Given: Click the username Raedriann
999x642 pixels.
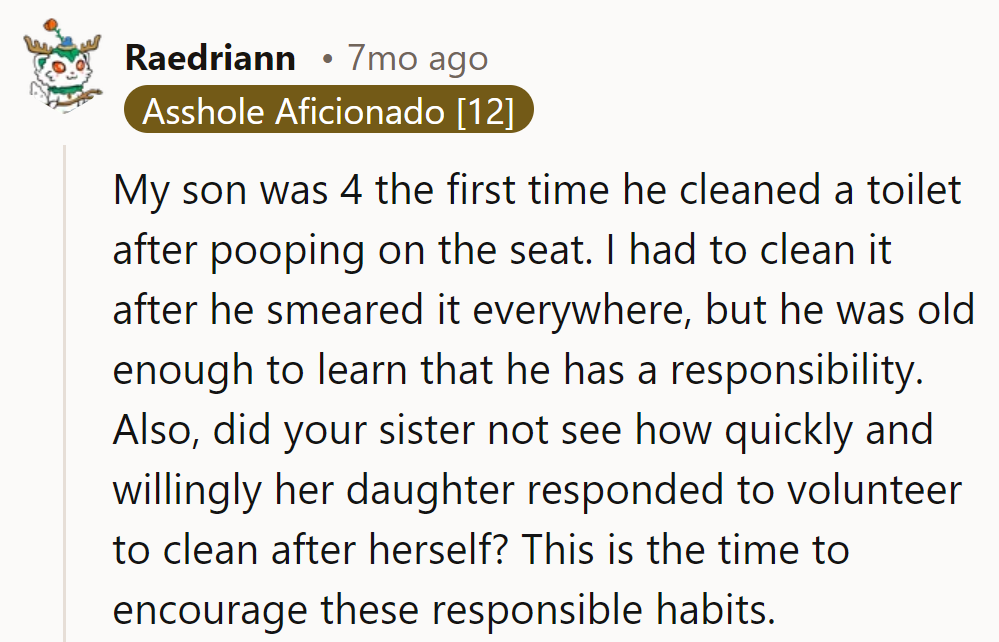Looking at the screenshot, I should pos(210,59).
